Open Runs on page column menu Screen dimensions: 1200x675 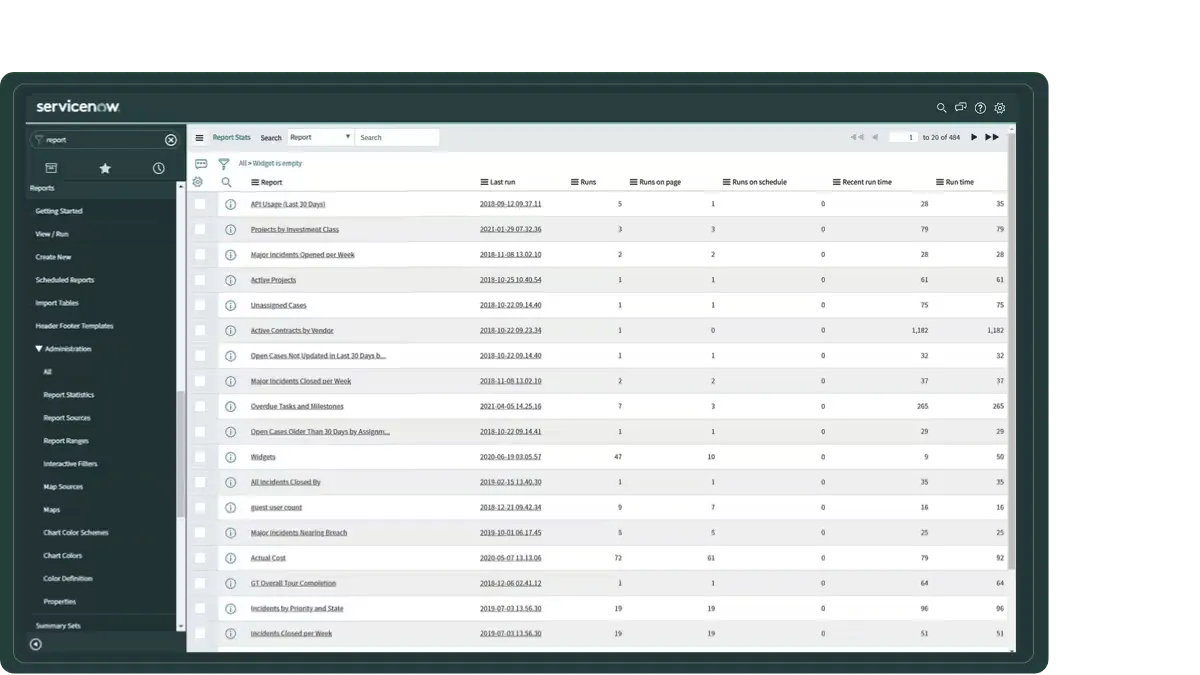pos(634,182)
